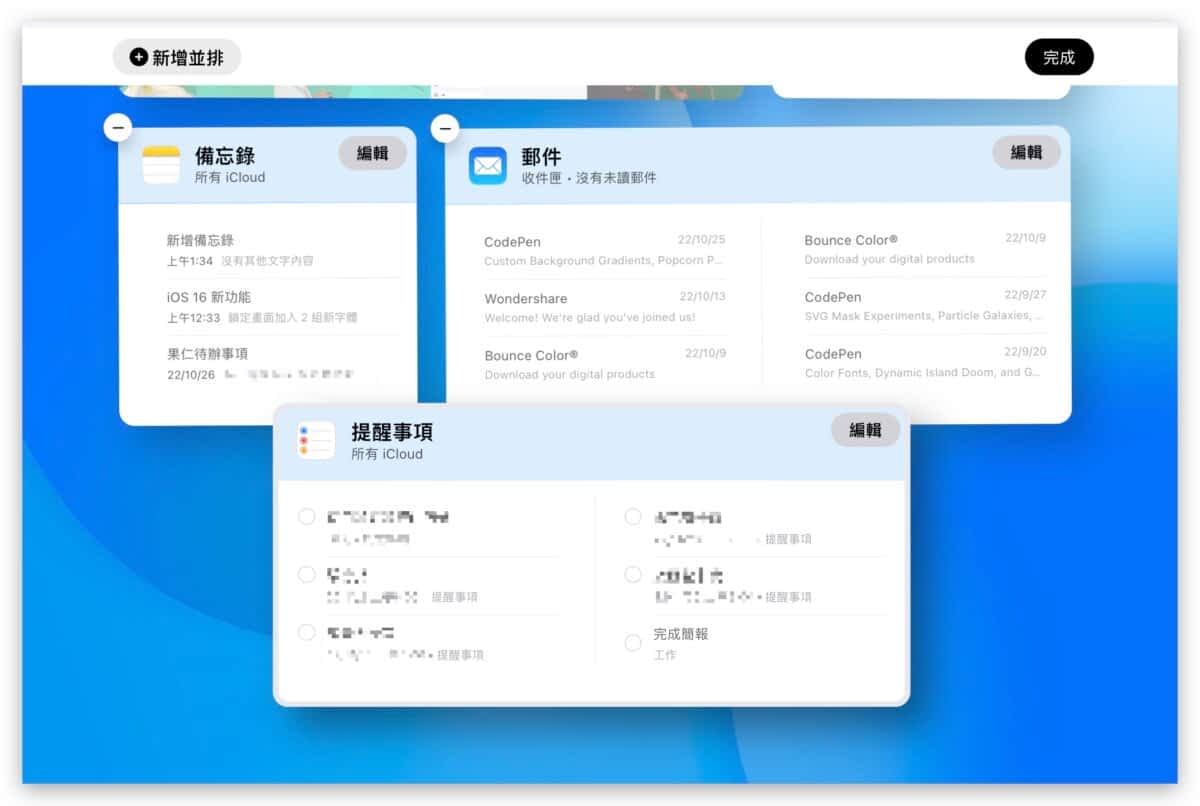Viewport: 1200px width, 806px height.
Task: Click the 新增並排 add tile button
Action: [x=177, y=57]
